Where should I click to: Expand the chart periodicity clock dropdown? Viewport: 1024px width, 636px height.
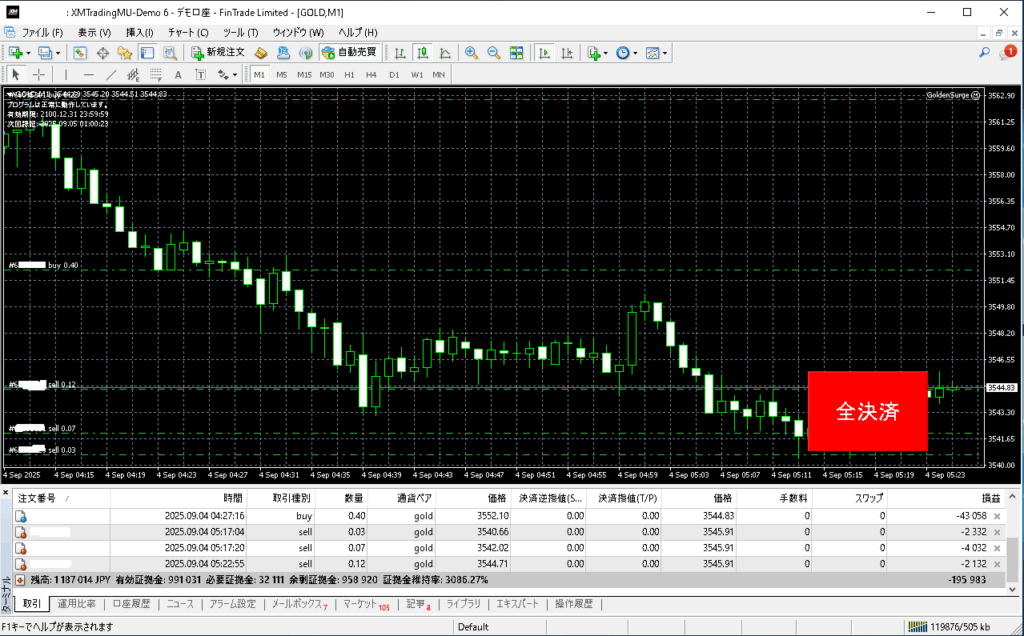pos(636,53)
